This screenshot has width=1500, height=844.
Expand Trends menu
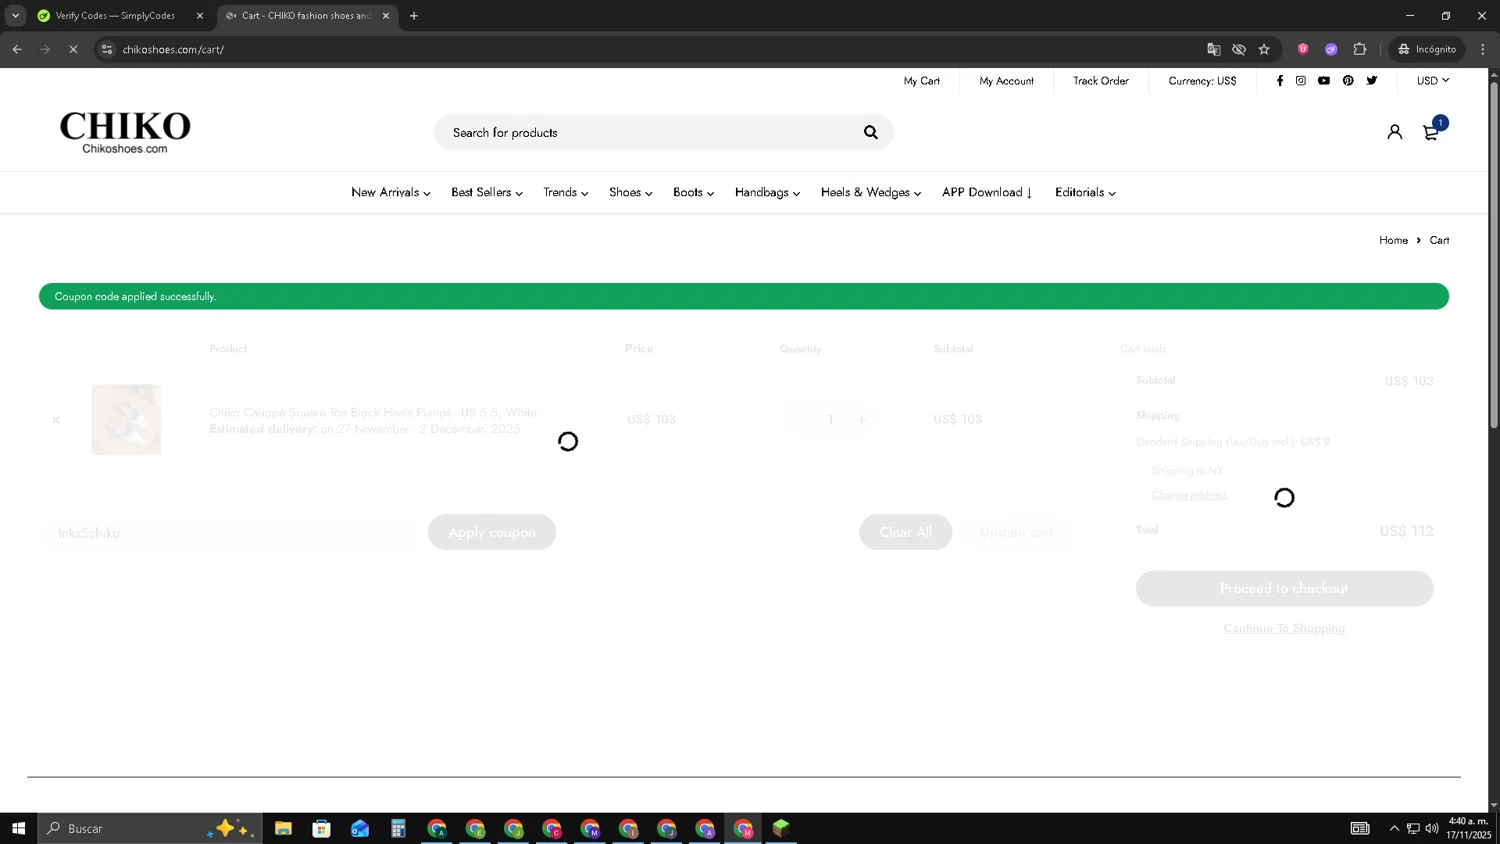click(x=566, y=192)
